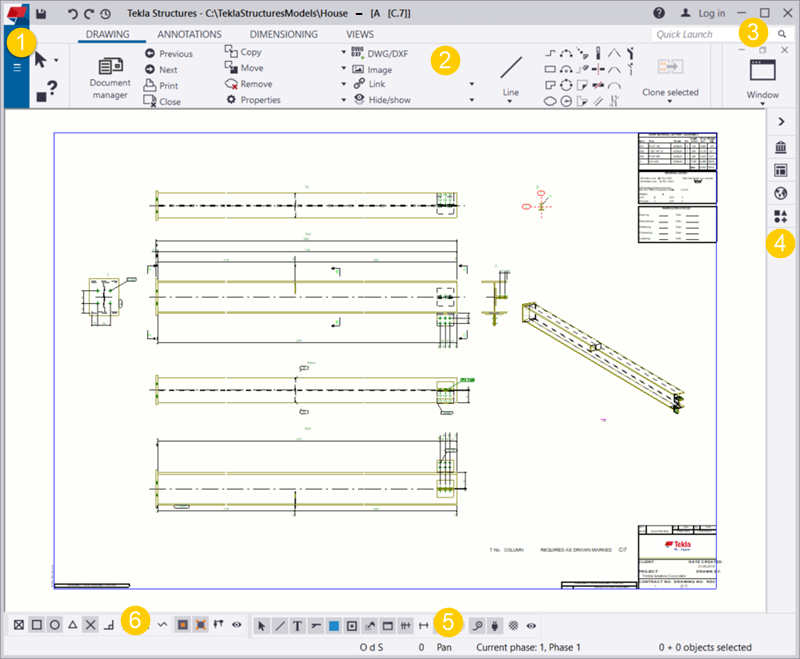Click the Text tool in bottom toolbar
The height and width of the screenshot is (659, 800).
tap(297, 625)
